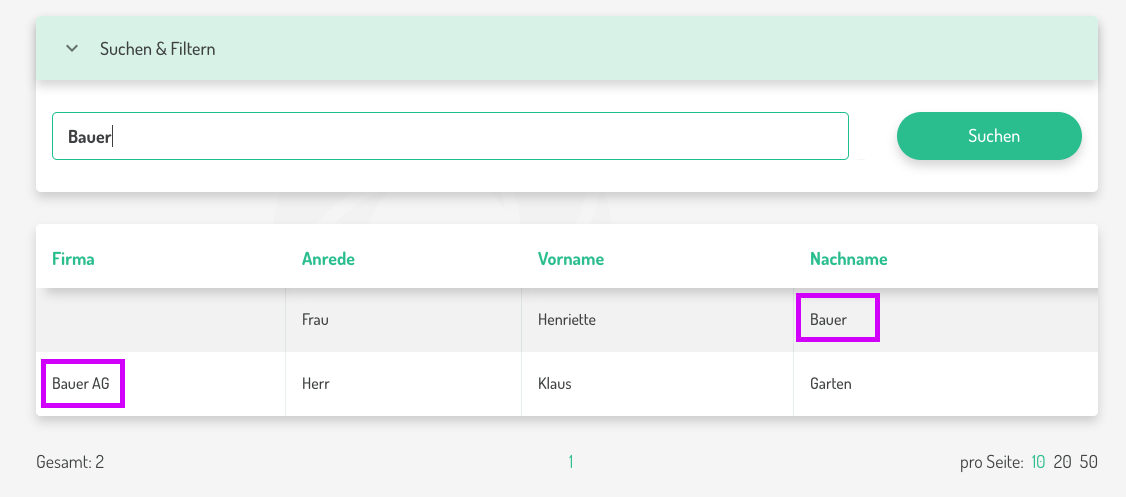Click the Garten last name cell

point(830,384)
